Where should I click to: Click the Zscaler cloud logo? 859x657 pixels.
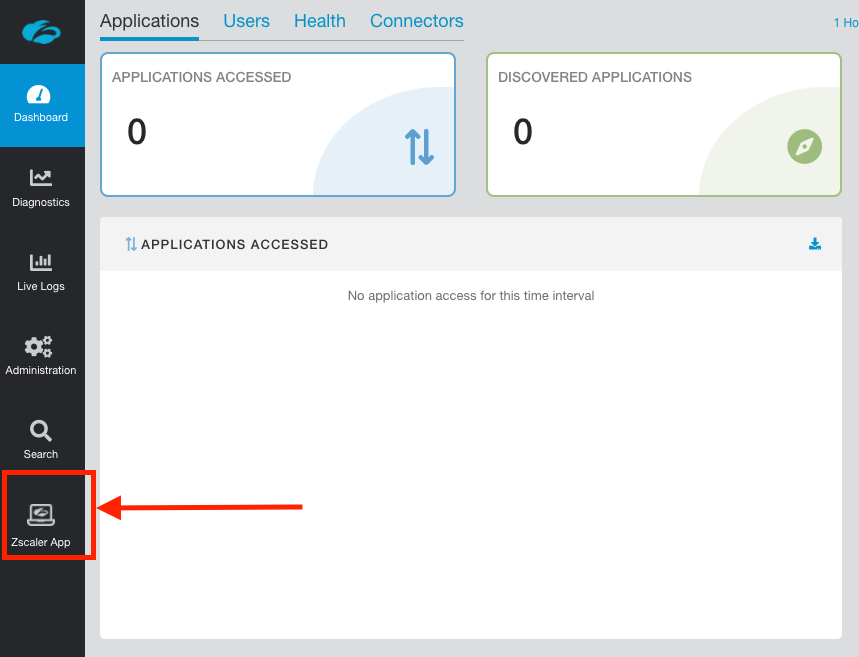42,32
